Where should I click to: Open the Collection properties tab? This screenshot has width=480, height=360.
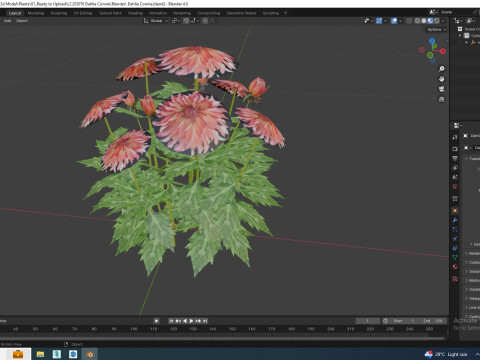click(x=455, y=199)
